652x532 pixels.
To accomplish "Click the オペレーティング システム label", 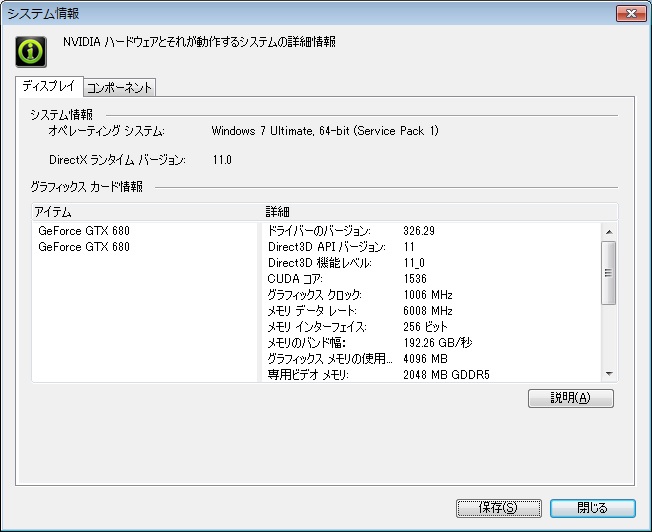I will 106,131.
